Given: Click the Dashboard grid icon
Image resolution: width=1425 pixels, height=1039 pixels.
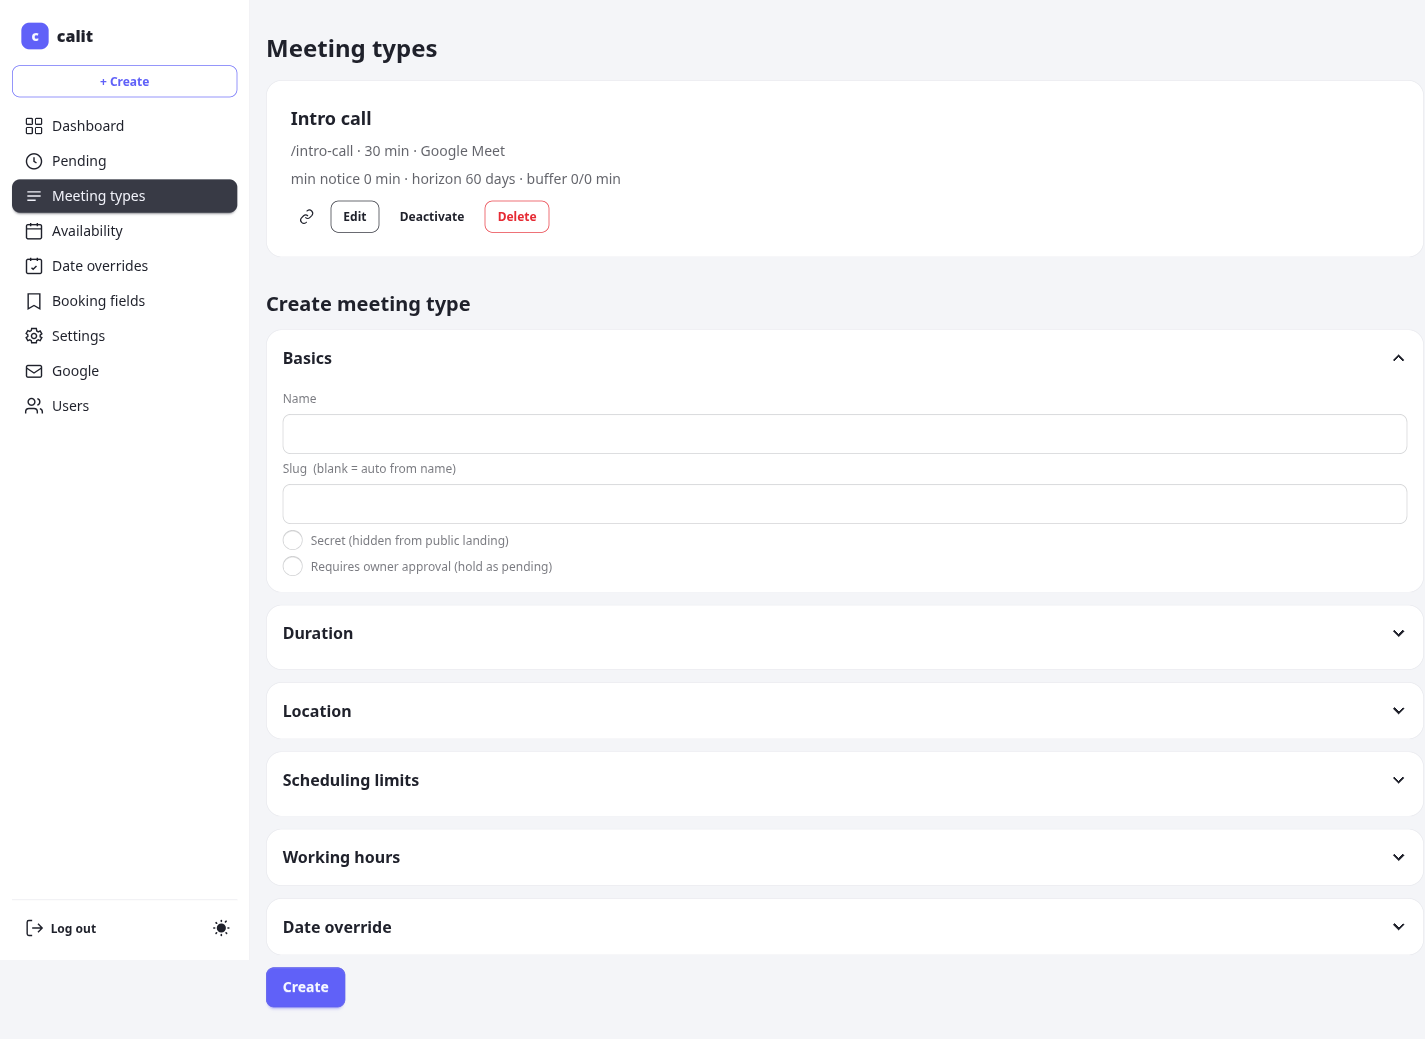Looking at the screenshot, I should 34,126.
